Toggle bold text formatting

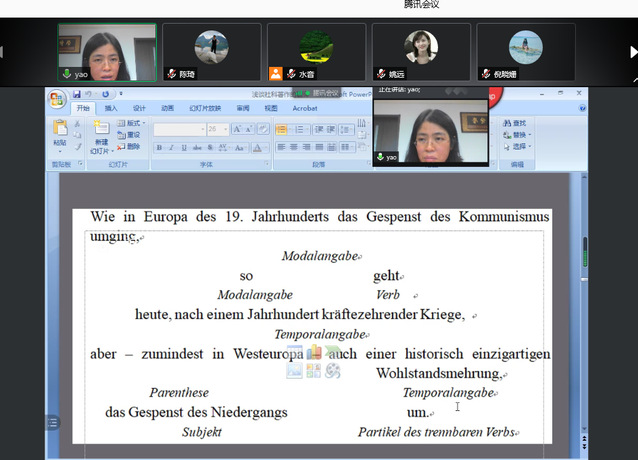point(160,148)
